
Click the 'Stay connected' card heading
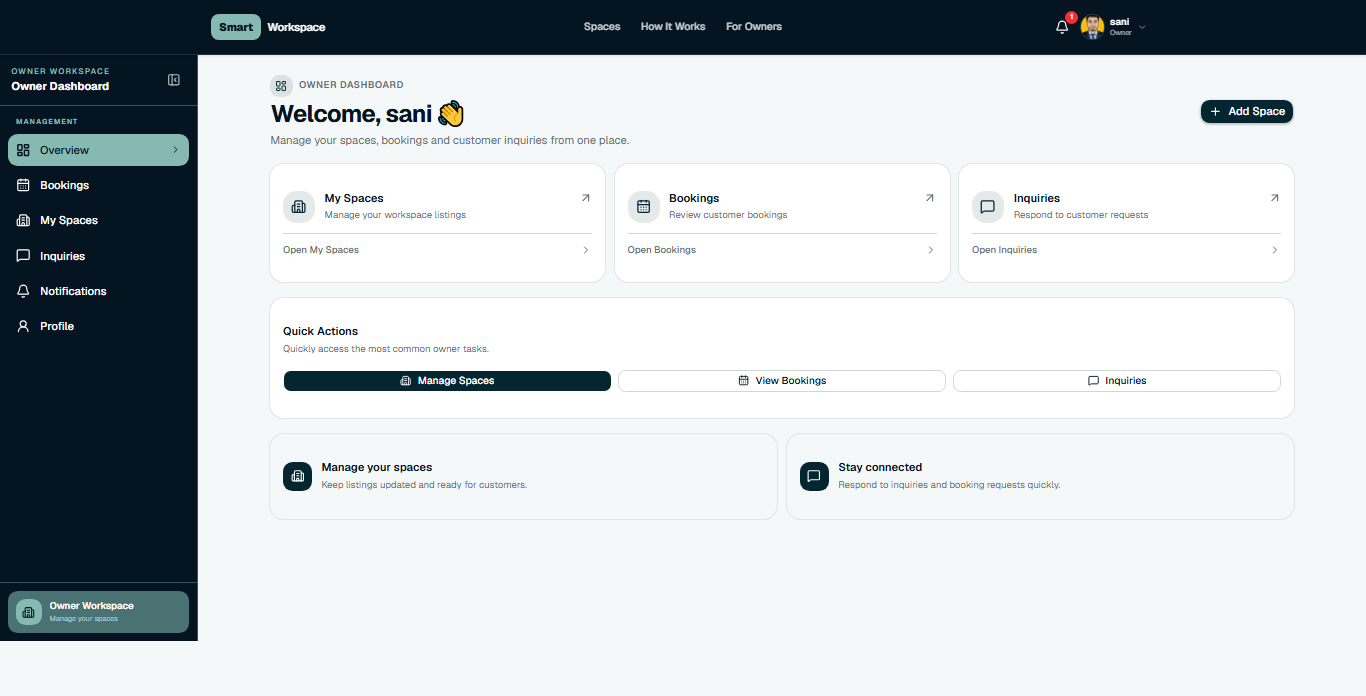pos(880,467)
